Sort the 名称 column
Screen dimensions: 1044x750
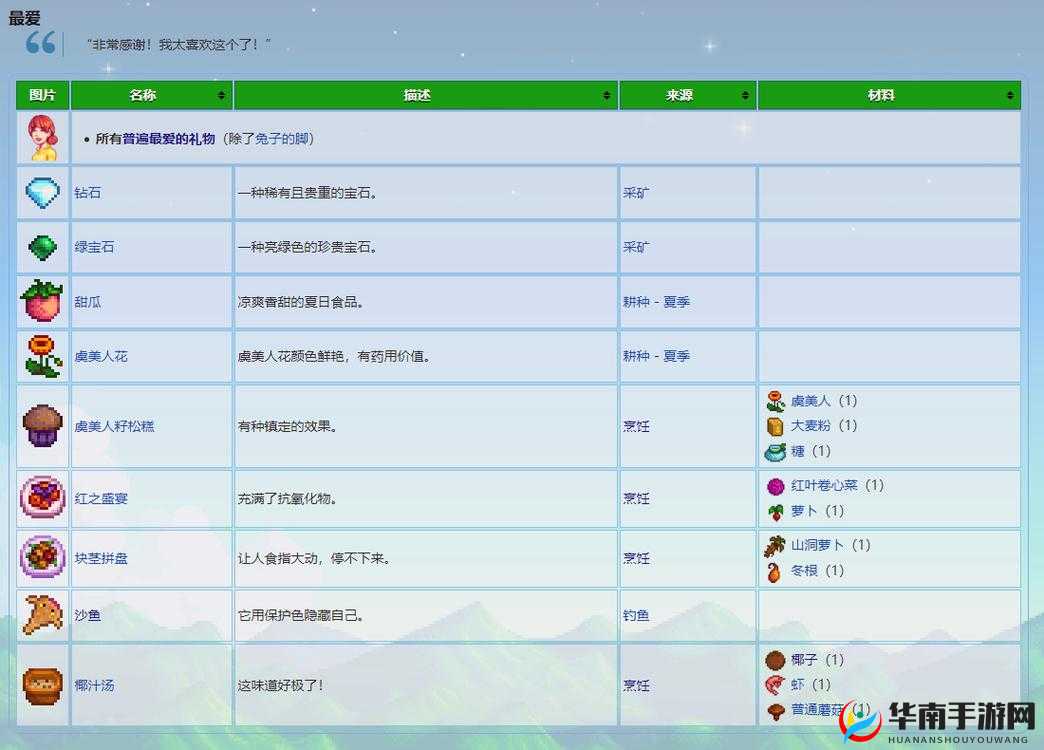point(220,95)
